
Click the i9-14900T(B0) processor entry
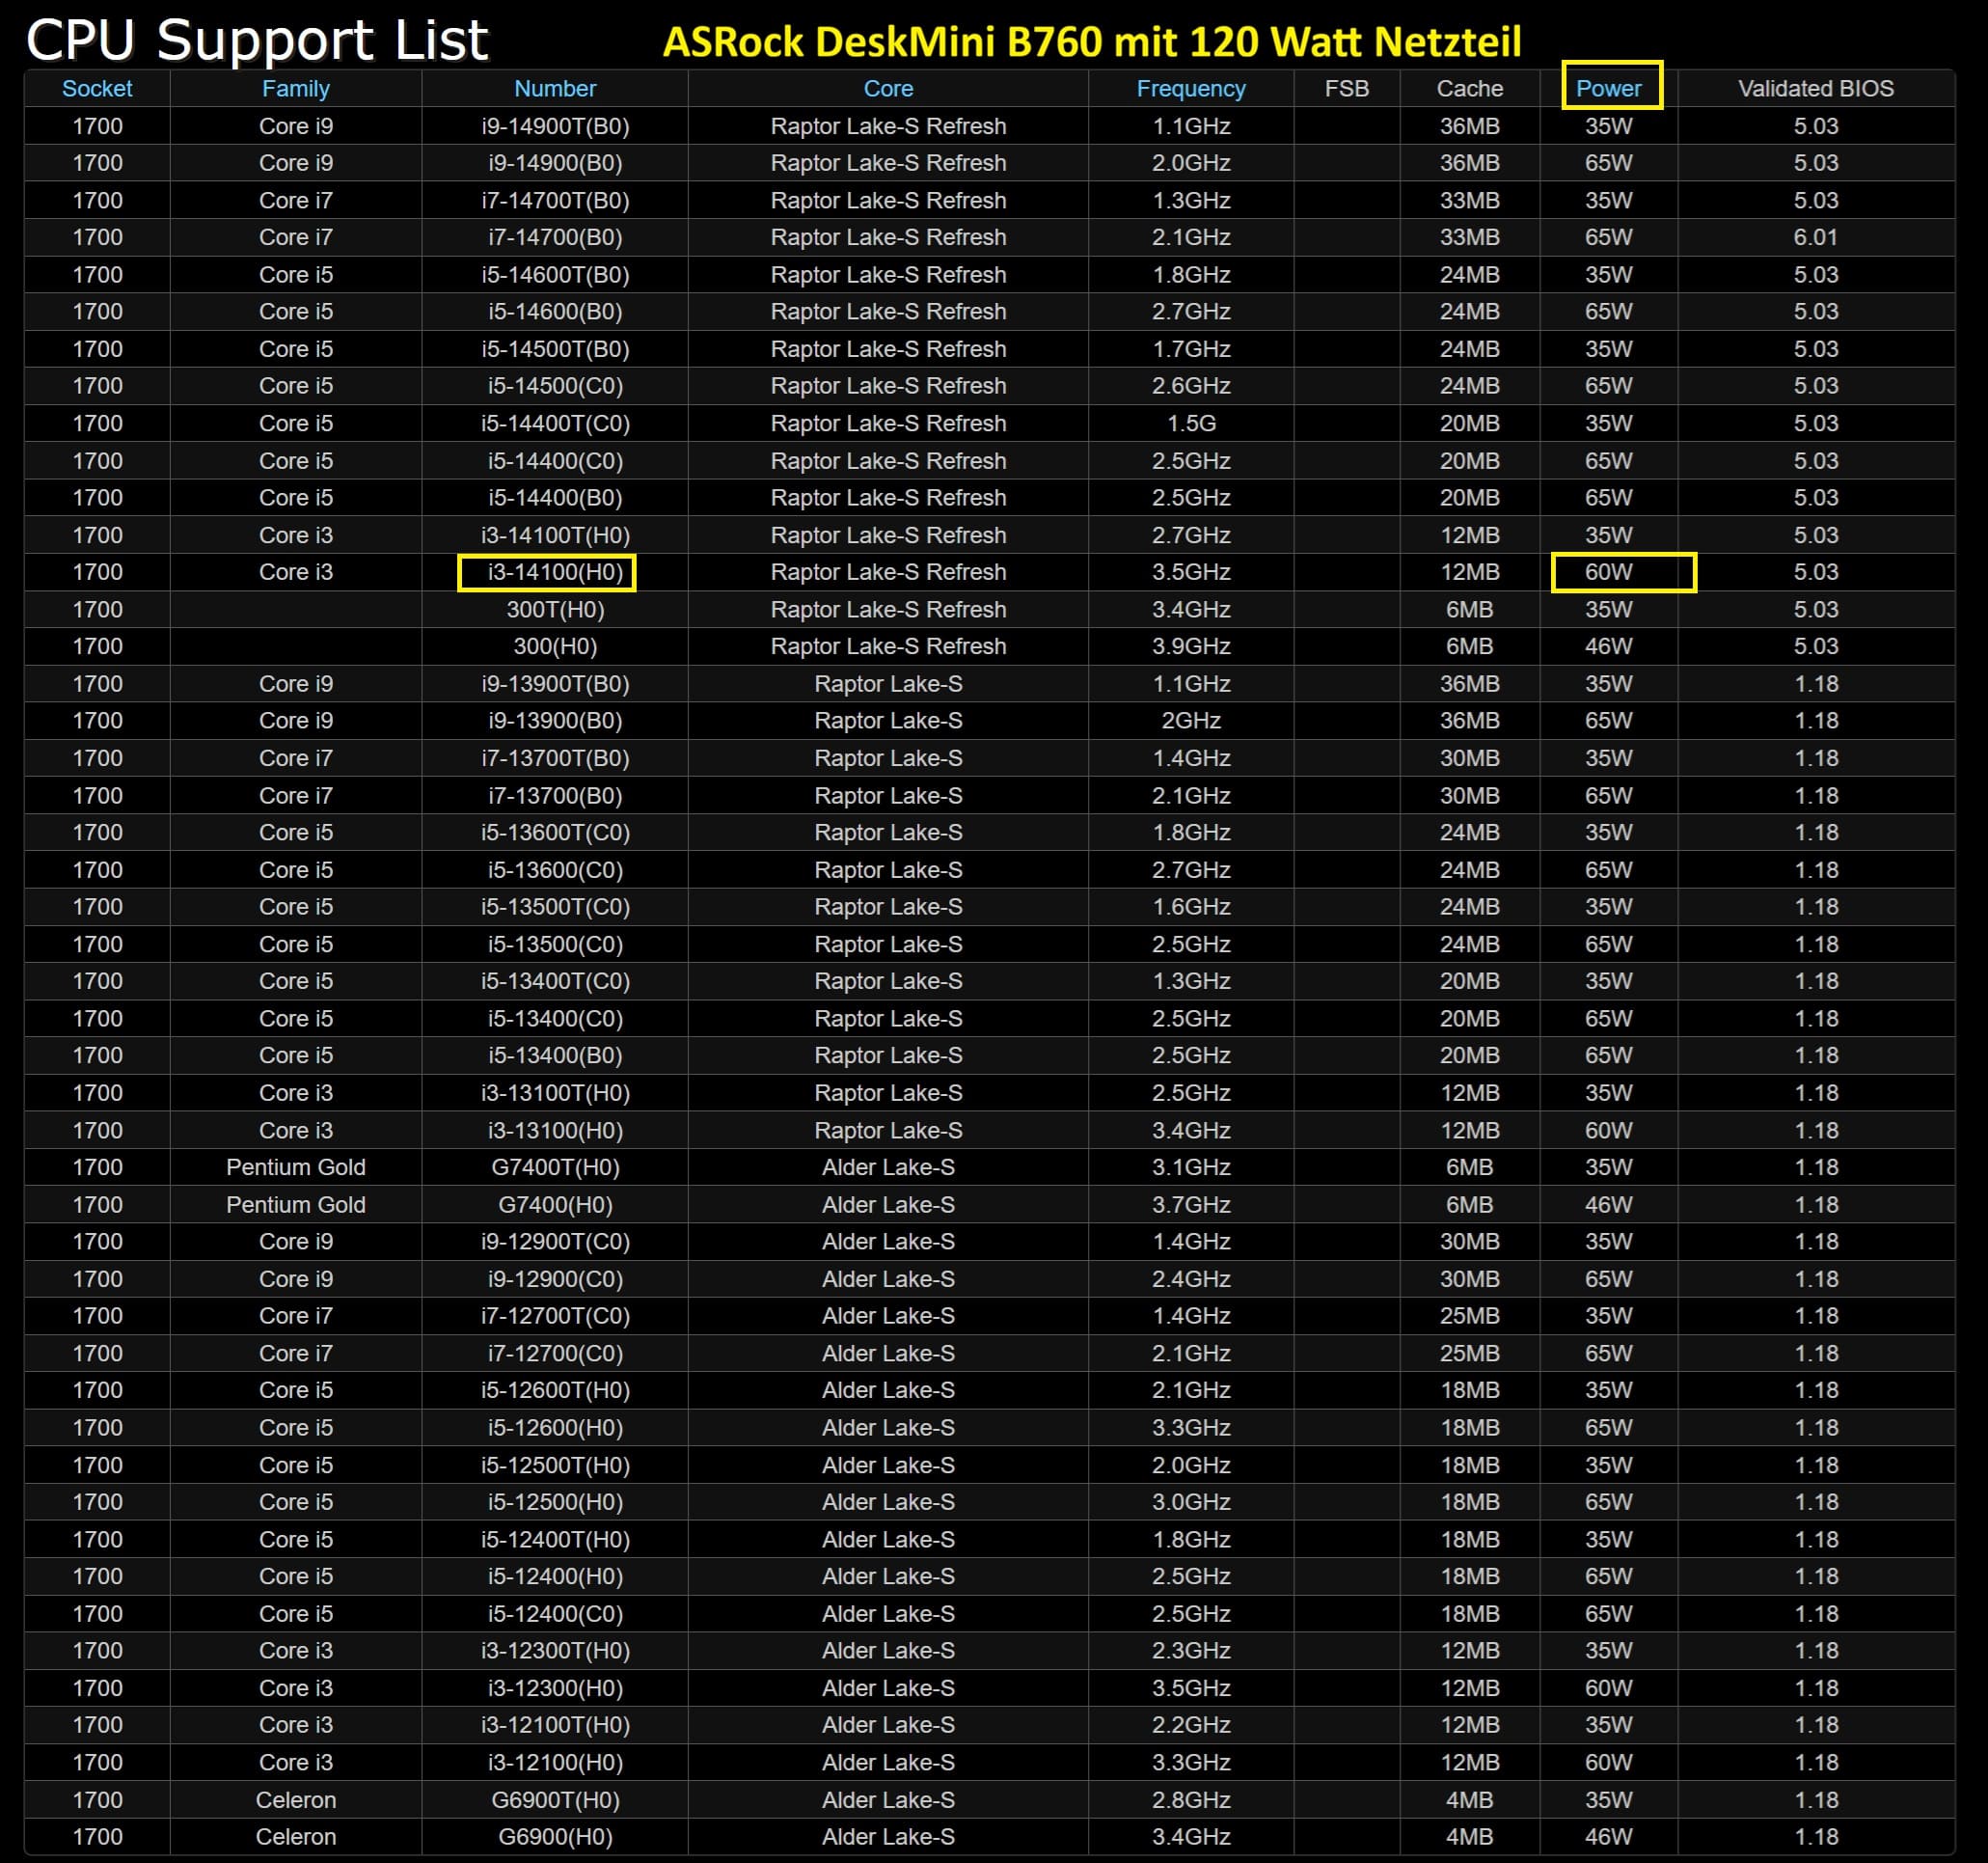[x=554, y=126]
